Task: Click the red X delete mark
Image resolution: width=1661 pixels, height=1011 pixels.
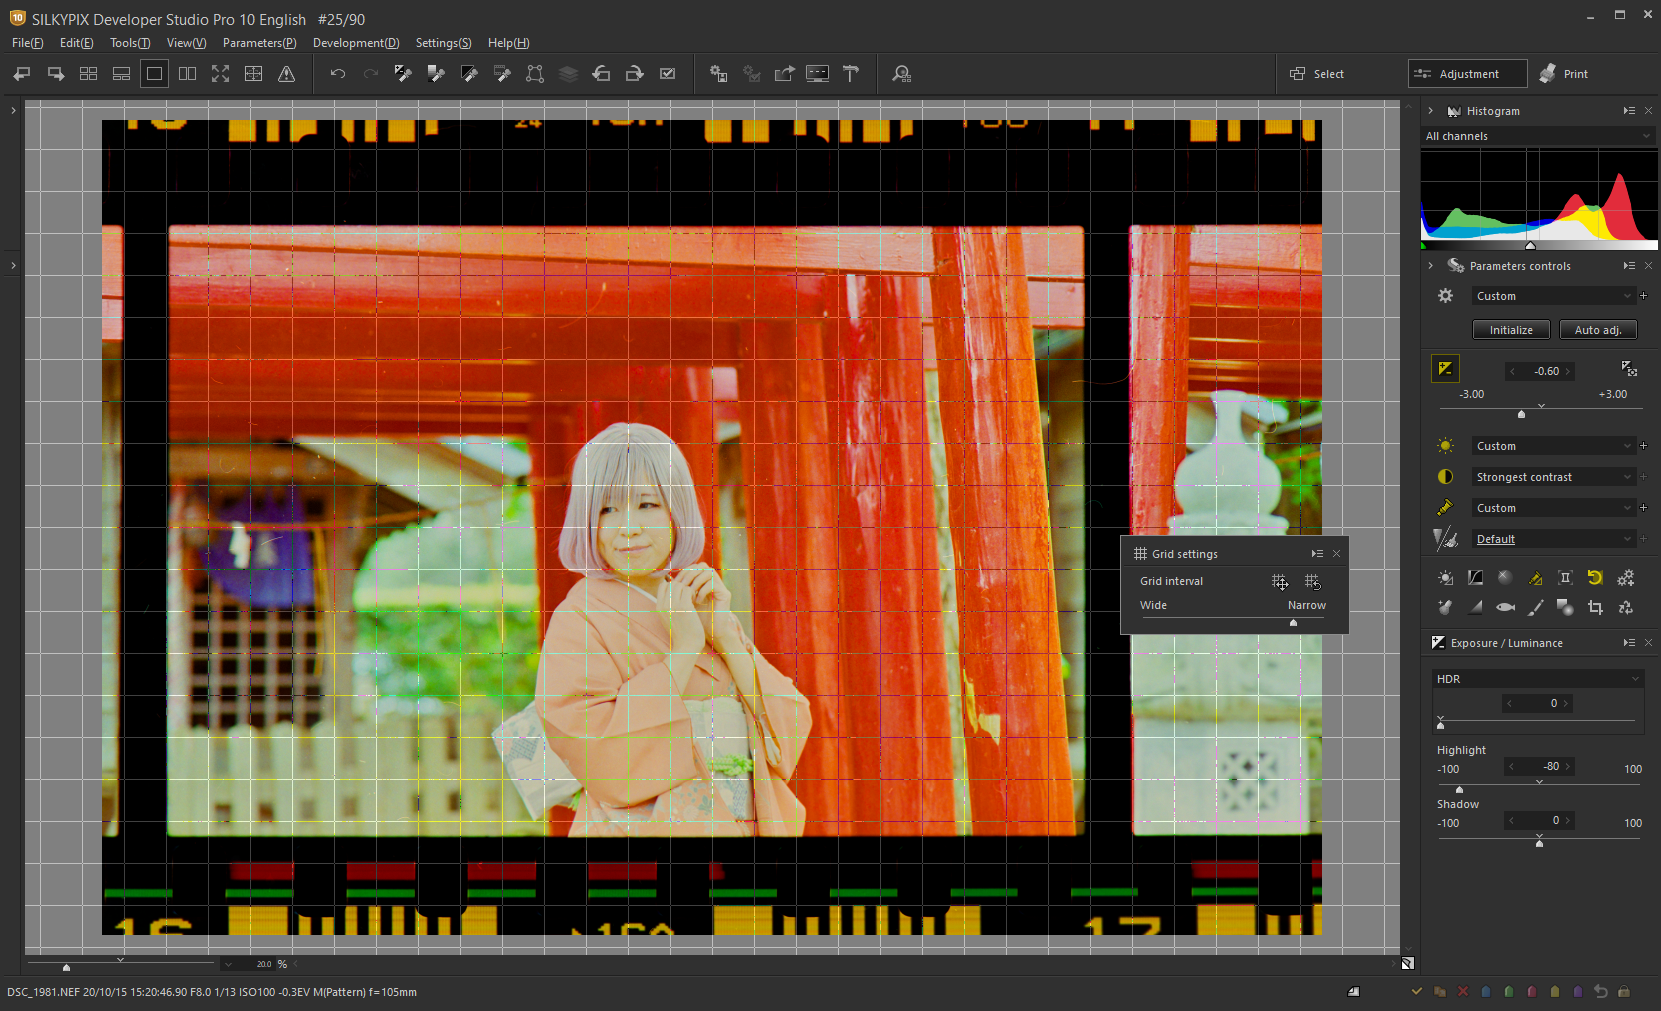Action: coord(1463,992)
